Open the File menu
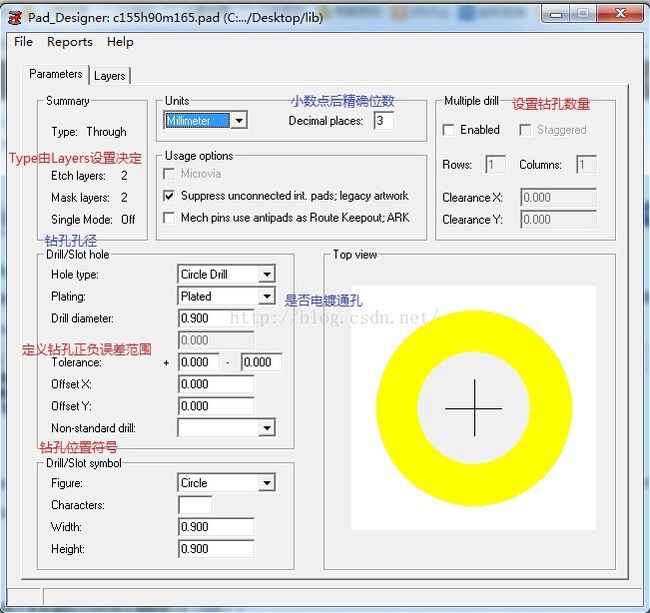650x613 pixels. click(23, 42)
